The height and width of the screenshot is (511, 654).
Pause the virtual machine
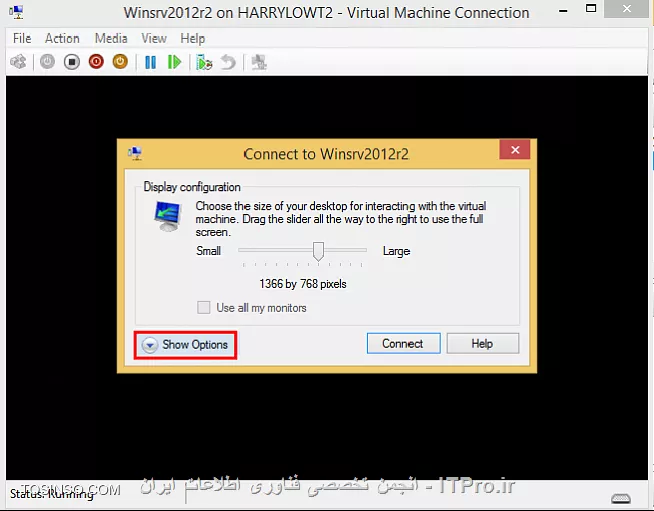point(151,63)
